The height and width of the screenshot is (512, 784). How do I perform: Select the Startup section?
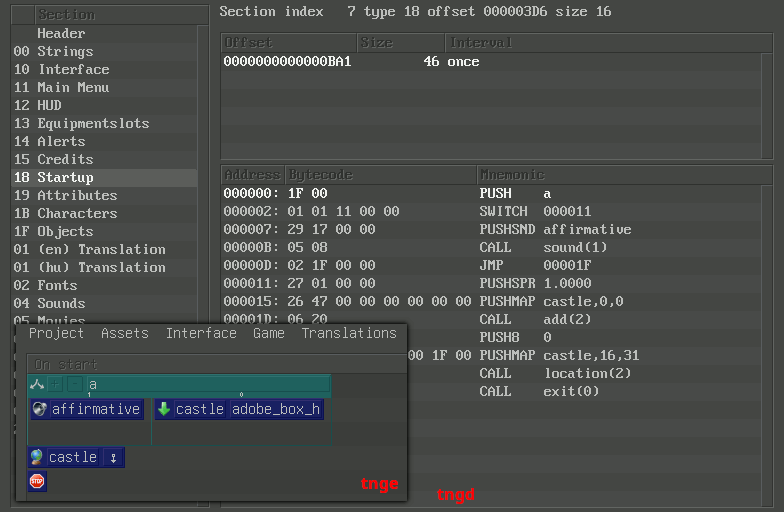click(x=65, y=177)
